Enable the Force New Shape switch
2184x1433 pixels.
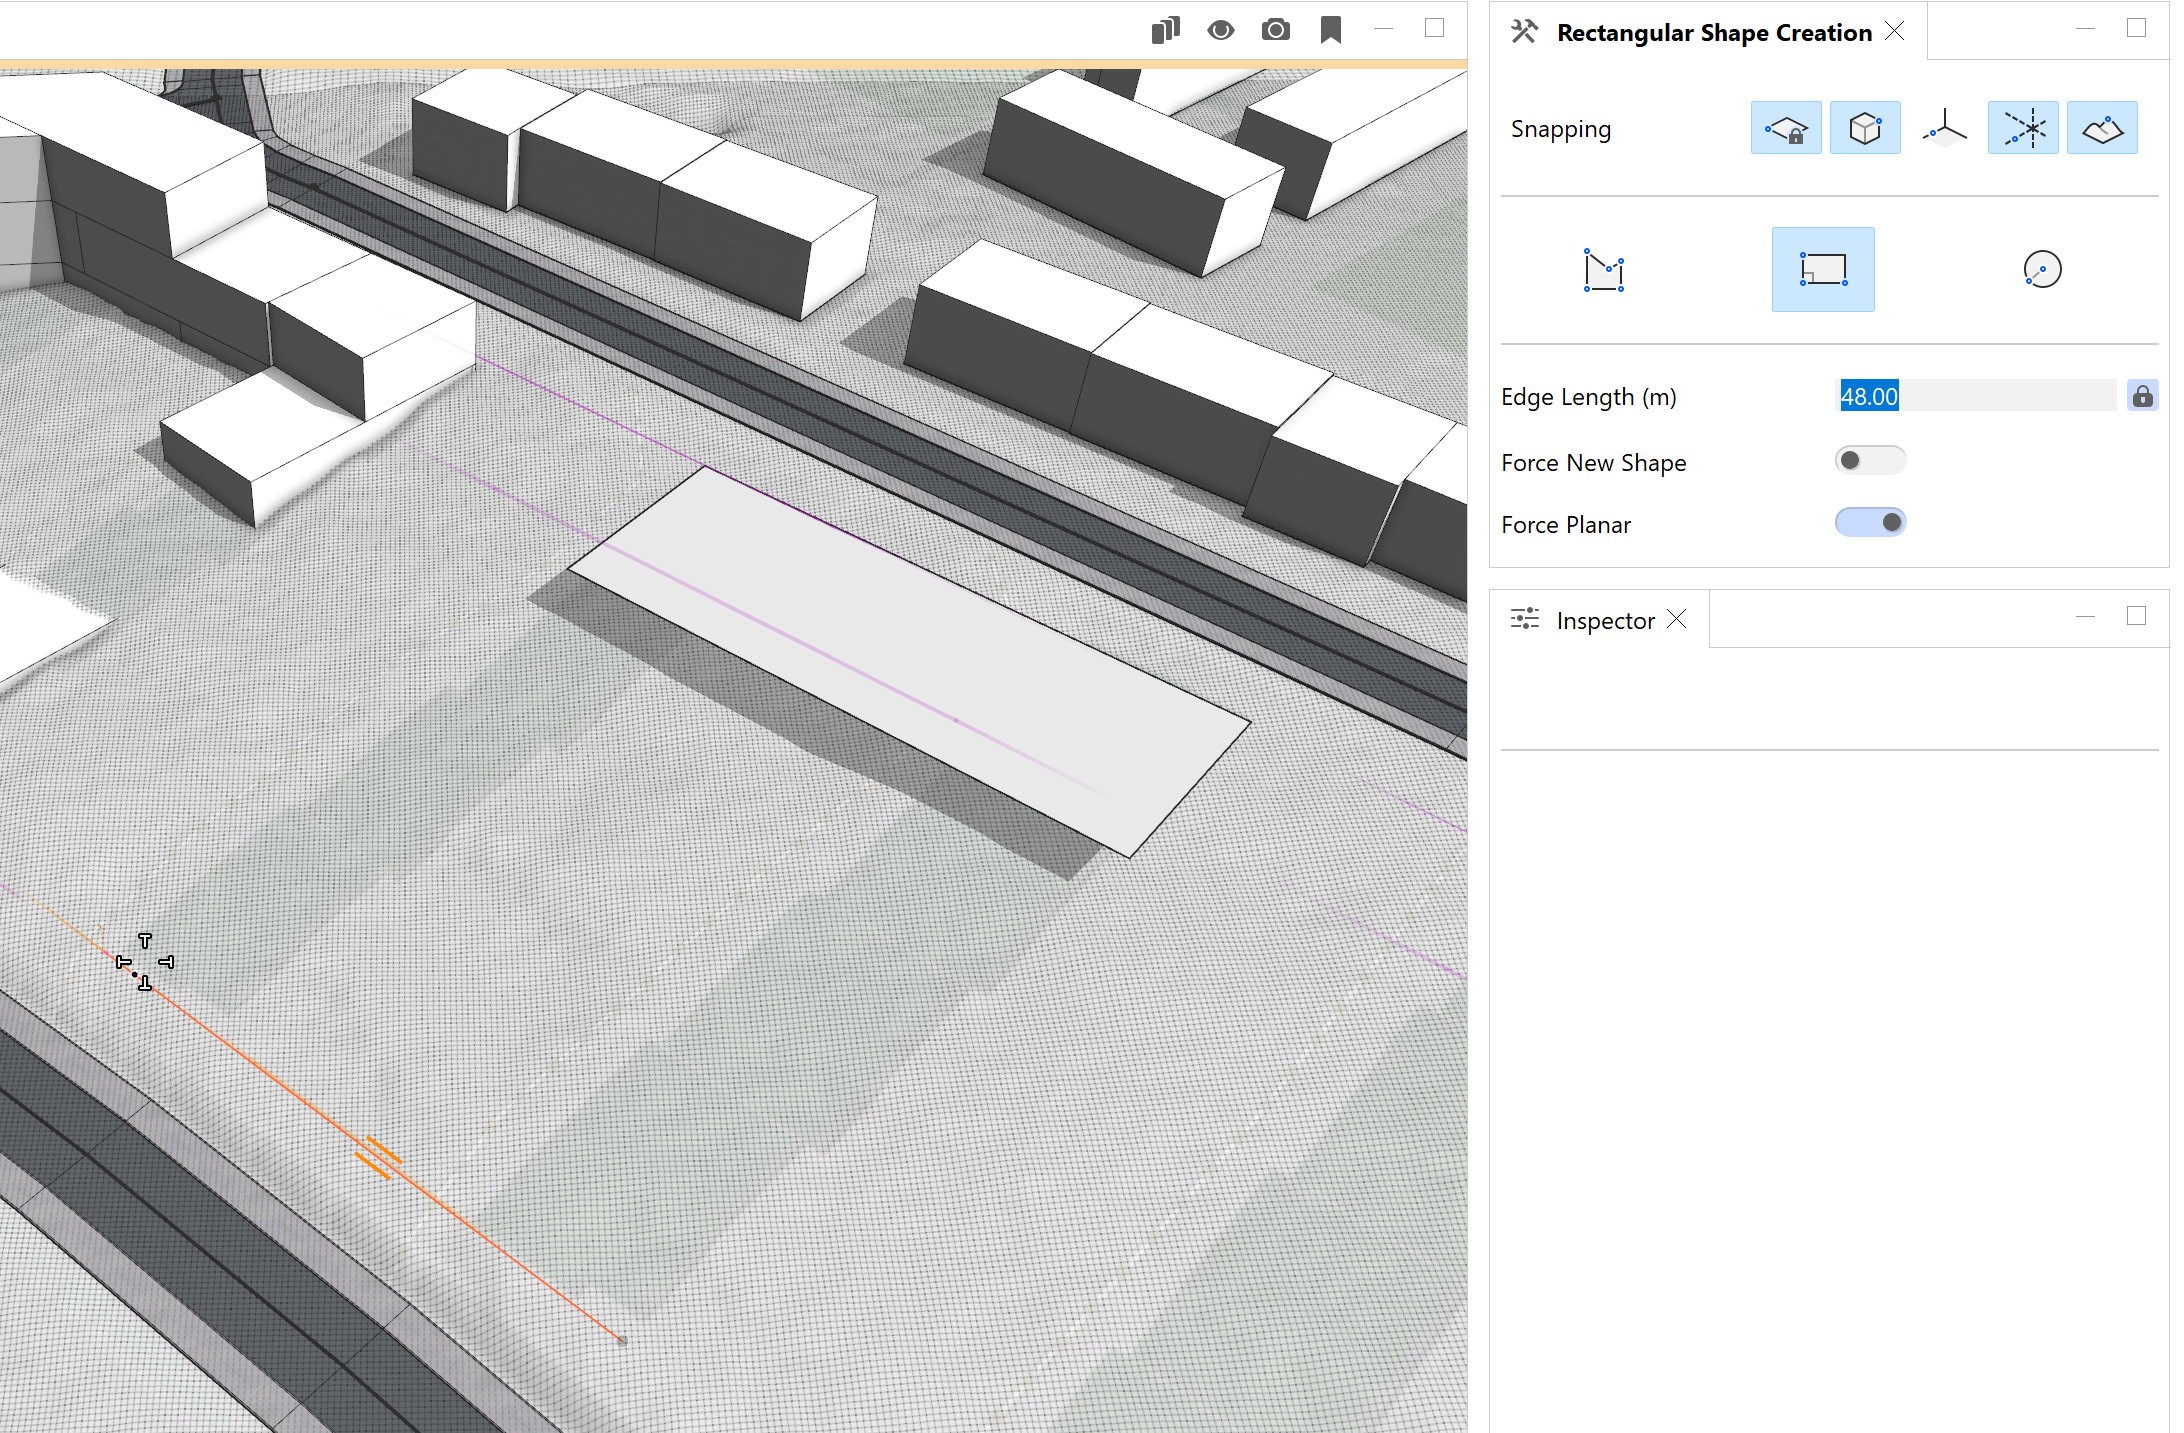click(x=1870, y=461)
